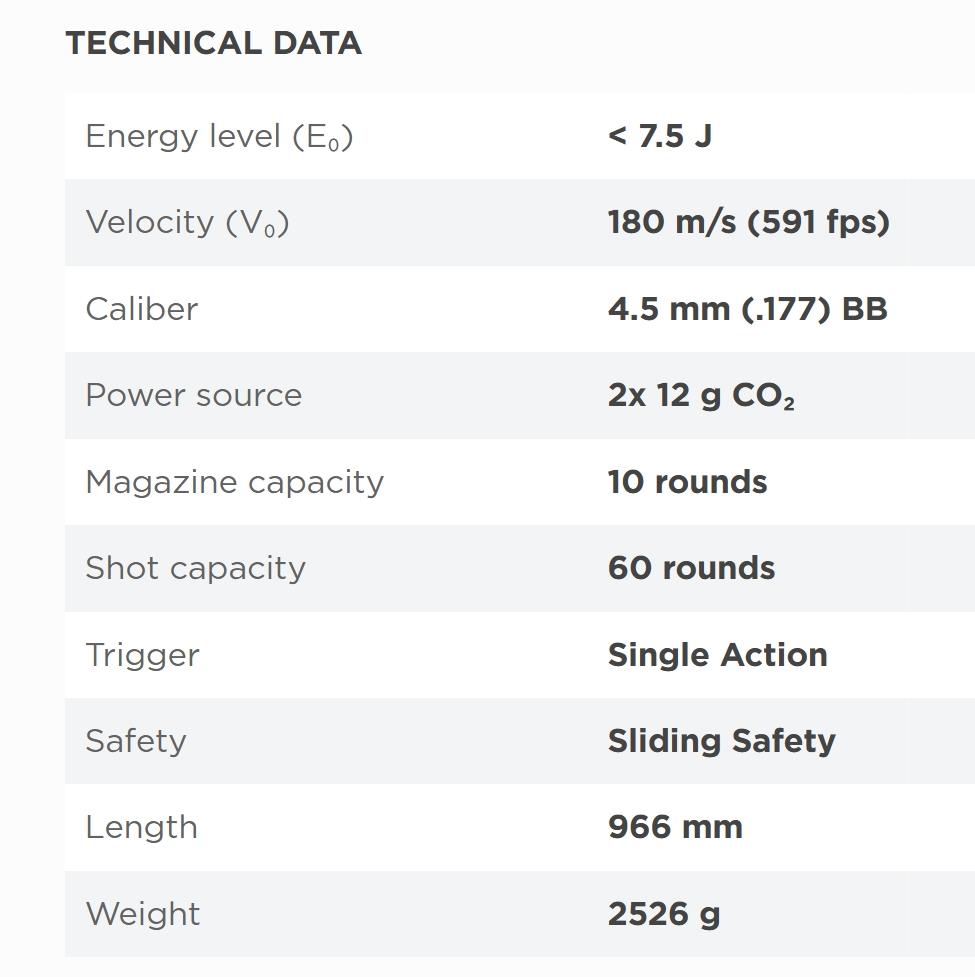Click the Energy level label
This screenshot has width=975, height=977.
pos(219,136)
